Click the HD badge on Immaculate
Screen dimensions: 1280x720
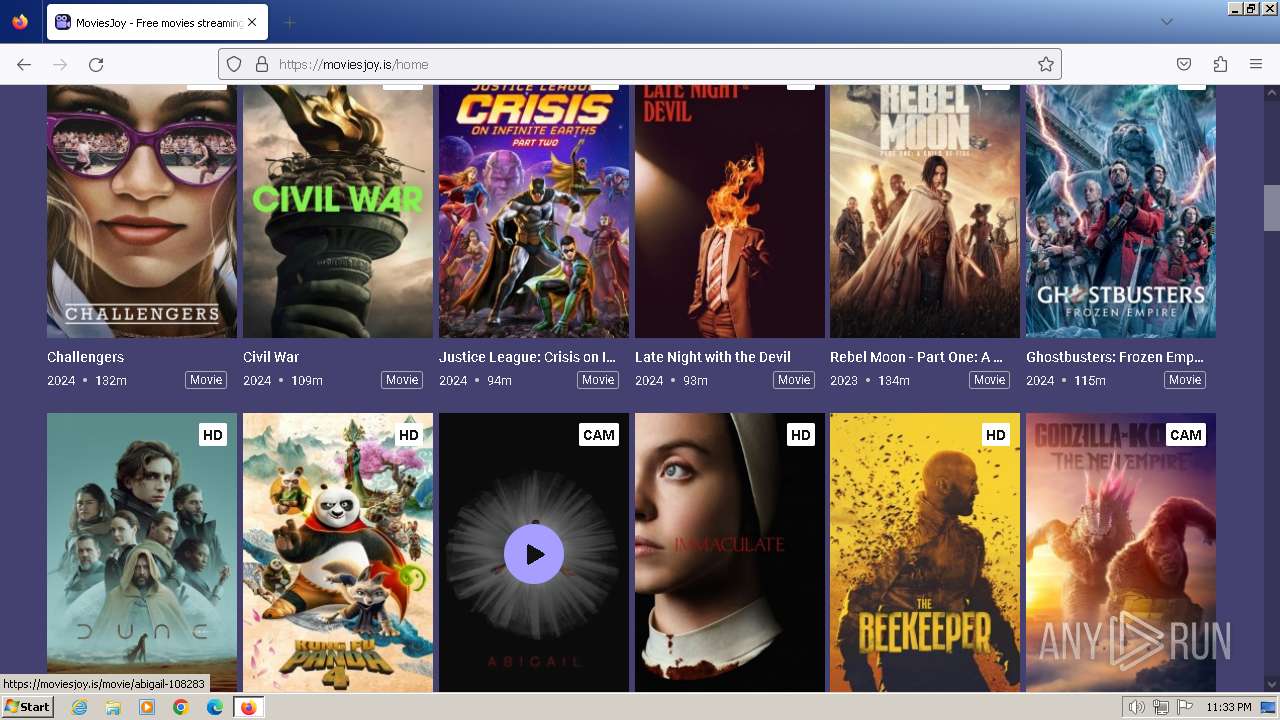(801, 435)
